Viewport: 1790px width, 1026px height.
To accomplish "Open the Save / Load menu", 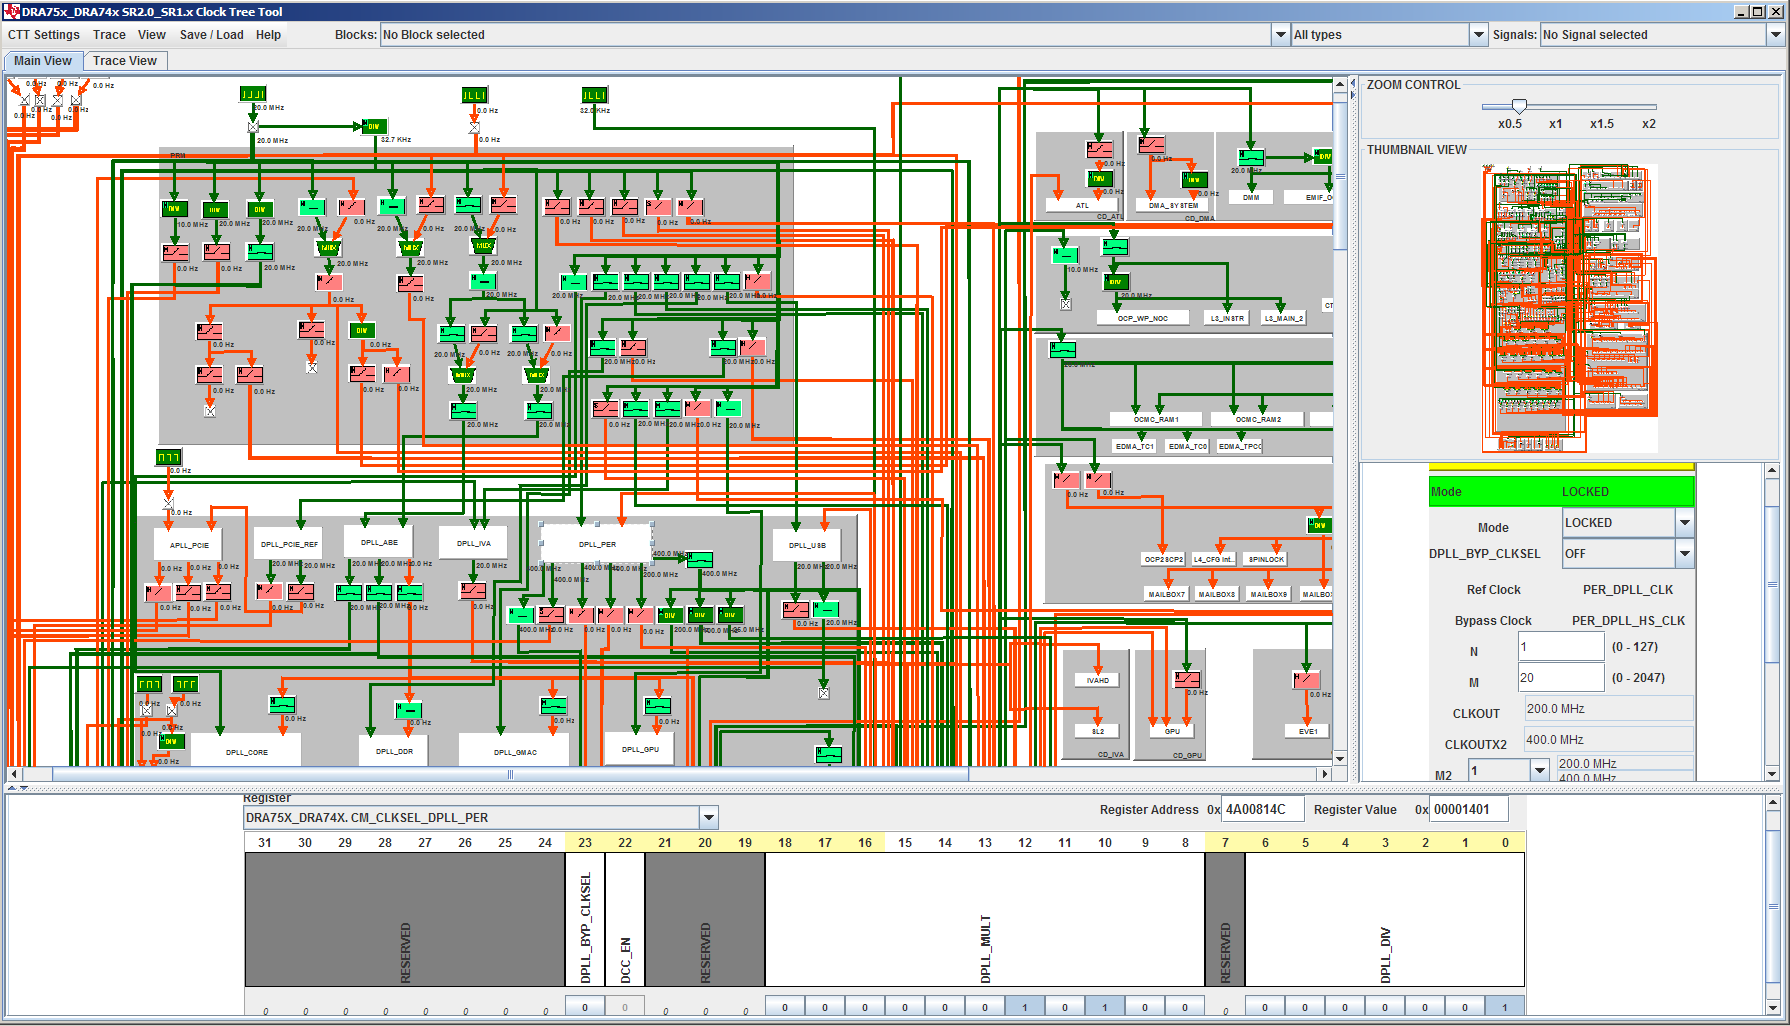I will click(211, 34).
